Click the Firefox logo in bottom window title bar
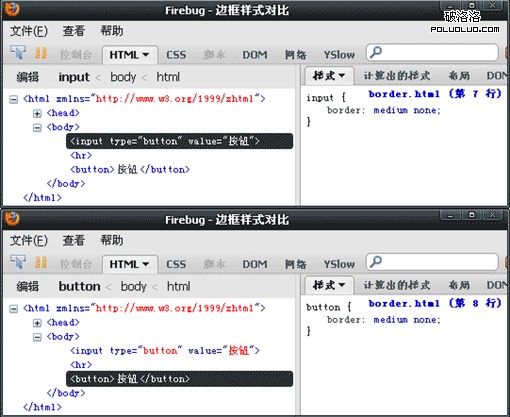Image resolution: width=510 pixels, height=417 pixels. (x=12, y=219)
